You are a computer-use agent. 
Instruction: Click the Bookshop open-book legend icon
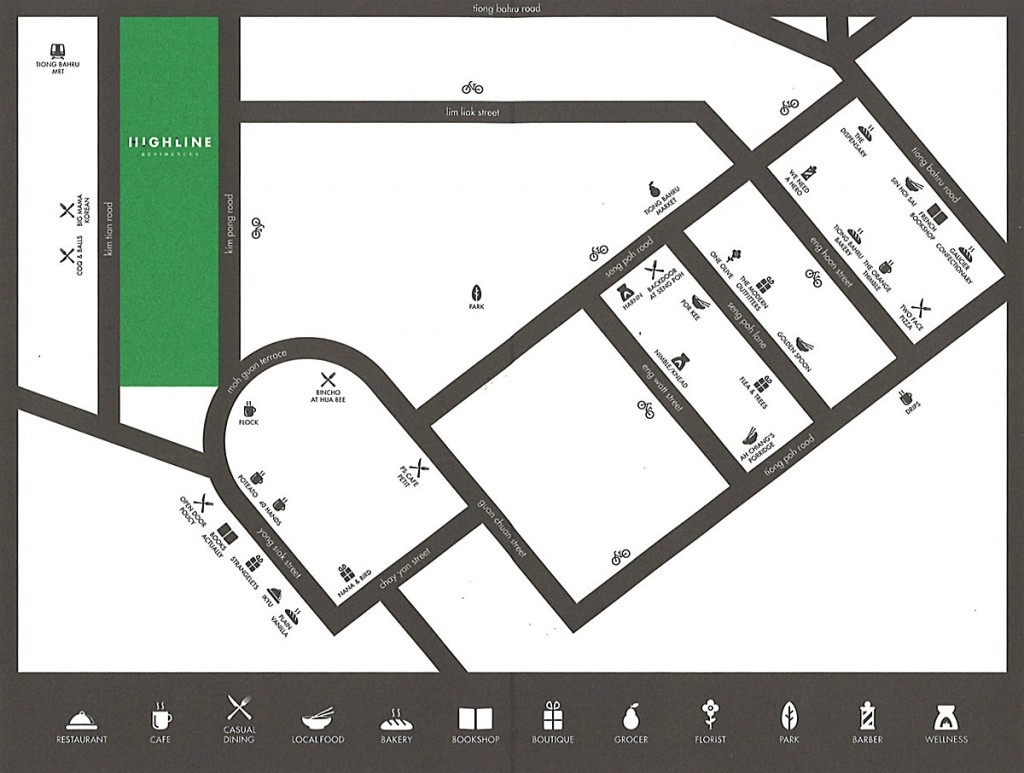click(474, 718)
